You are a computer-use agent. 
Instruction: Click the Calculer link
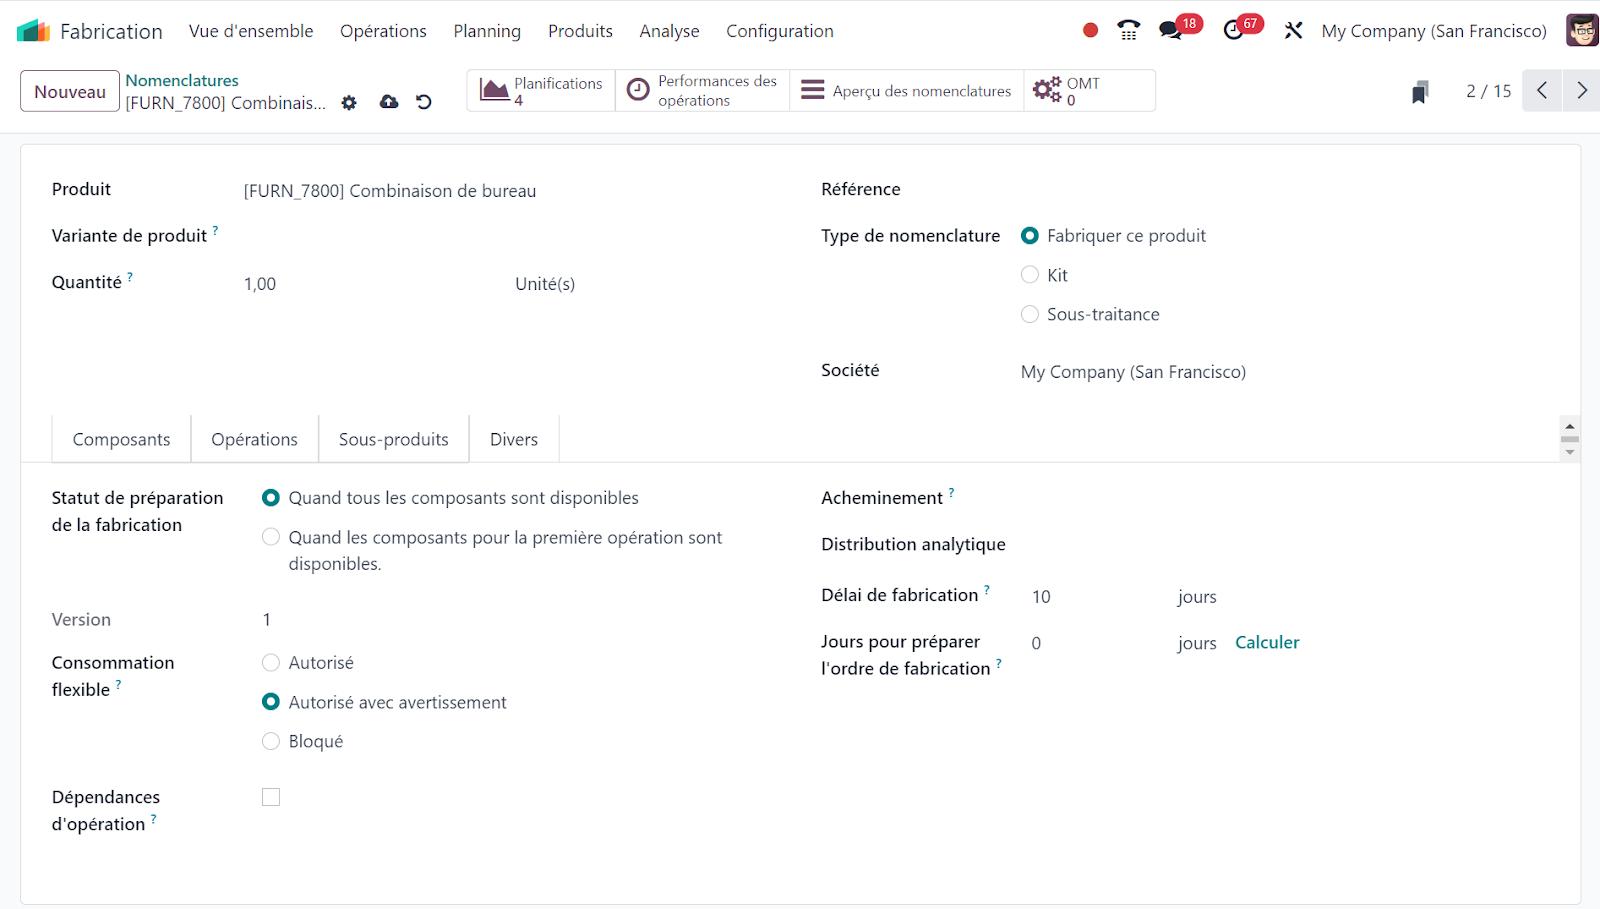click(1267, 642)
